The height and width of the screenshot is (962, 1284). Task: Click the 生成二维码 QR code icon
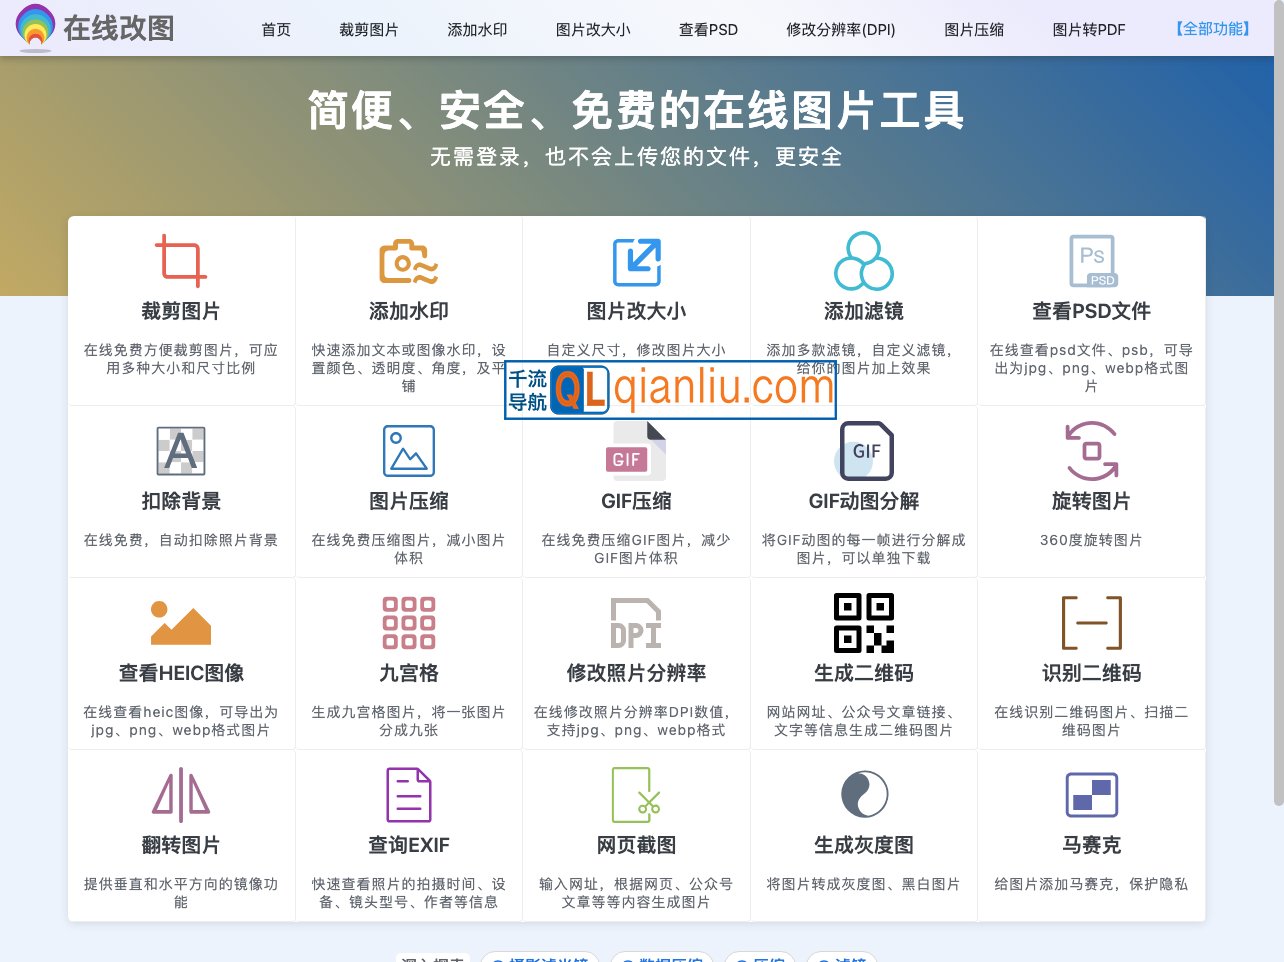coord(863,622)
